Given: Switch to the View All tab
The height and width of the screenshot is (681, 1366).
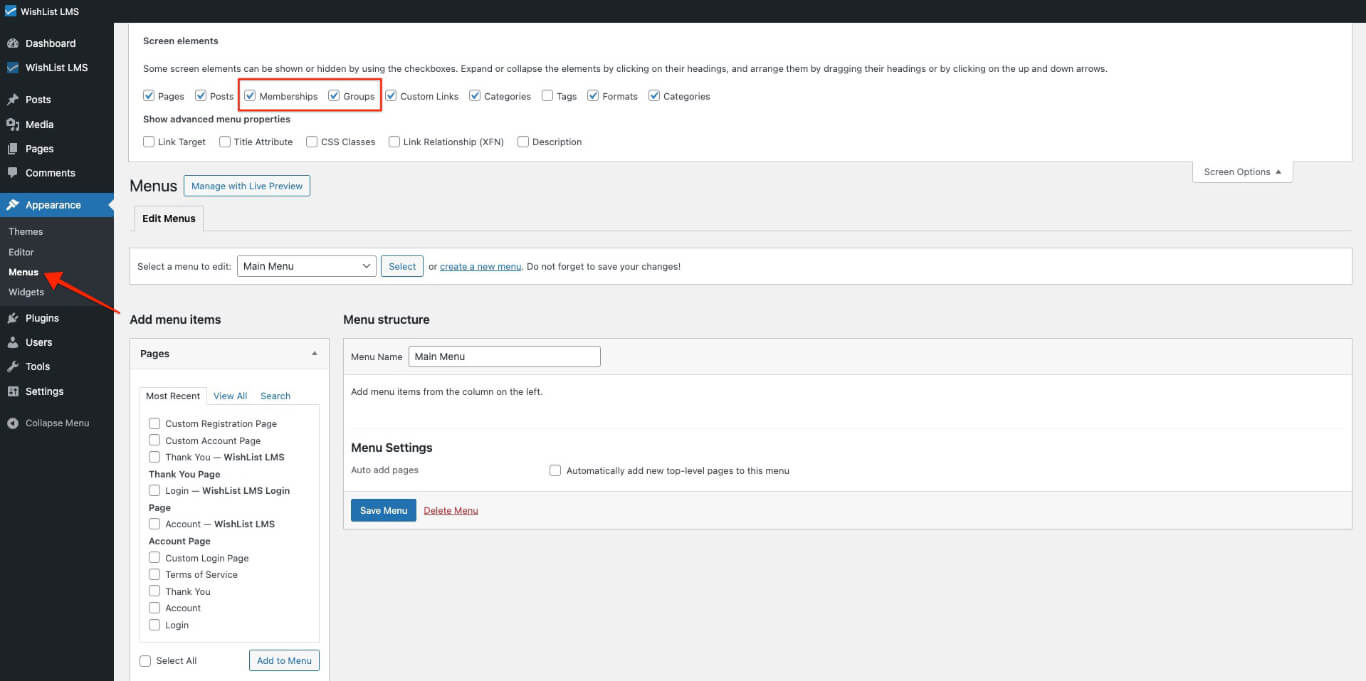Looking at the screenshot, I should [x=230, y=395].
